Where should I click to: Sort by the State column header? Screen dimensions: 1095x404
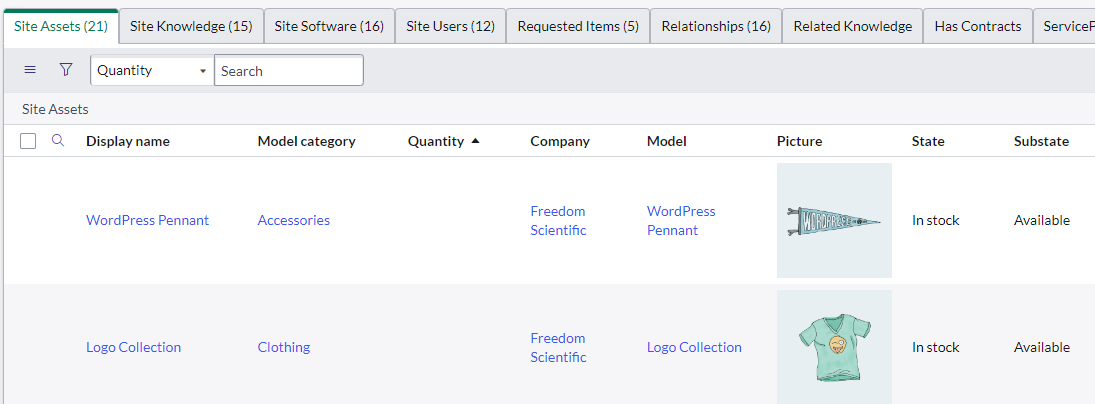tap(927, 141)
